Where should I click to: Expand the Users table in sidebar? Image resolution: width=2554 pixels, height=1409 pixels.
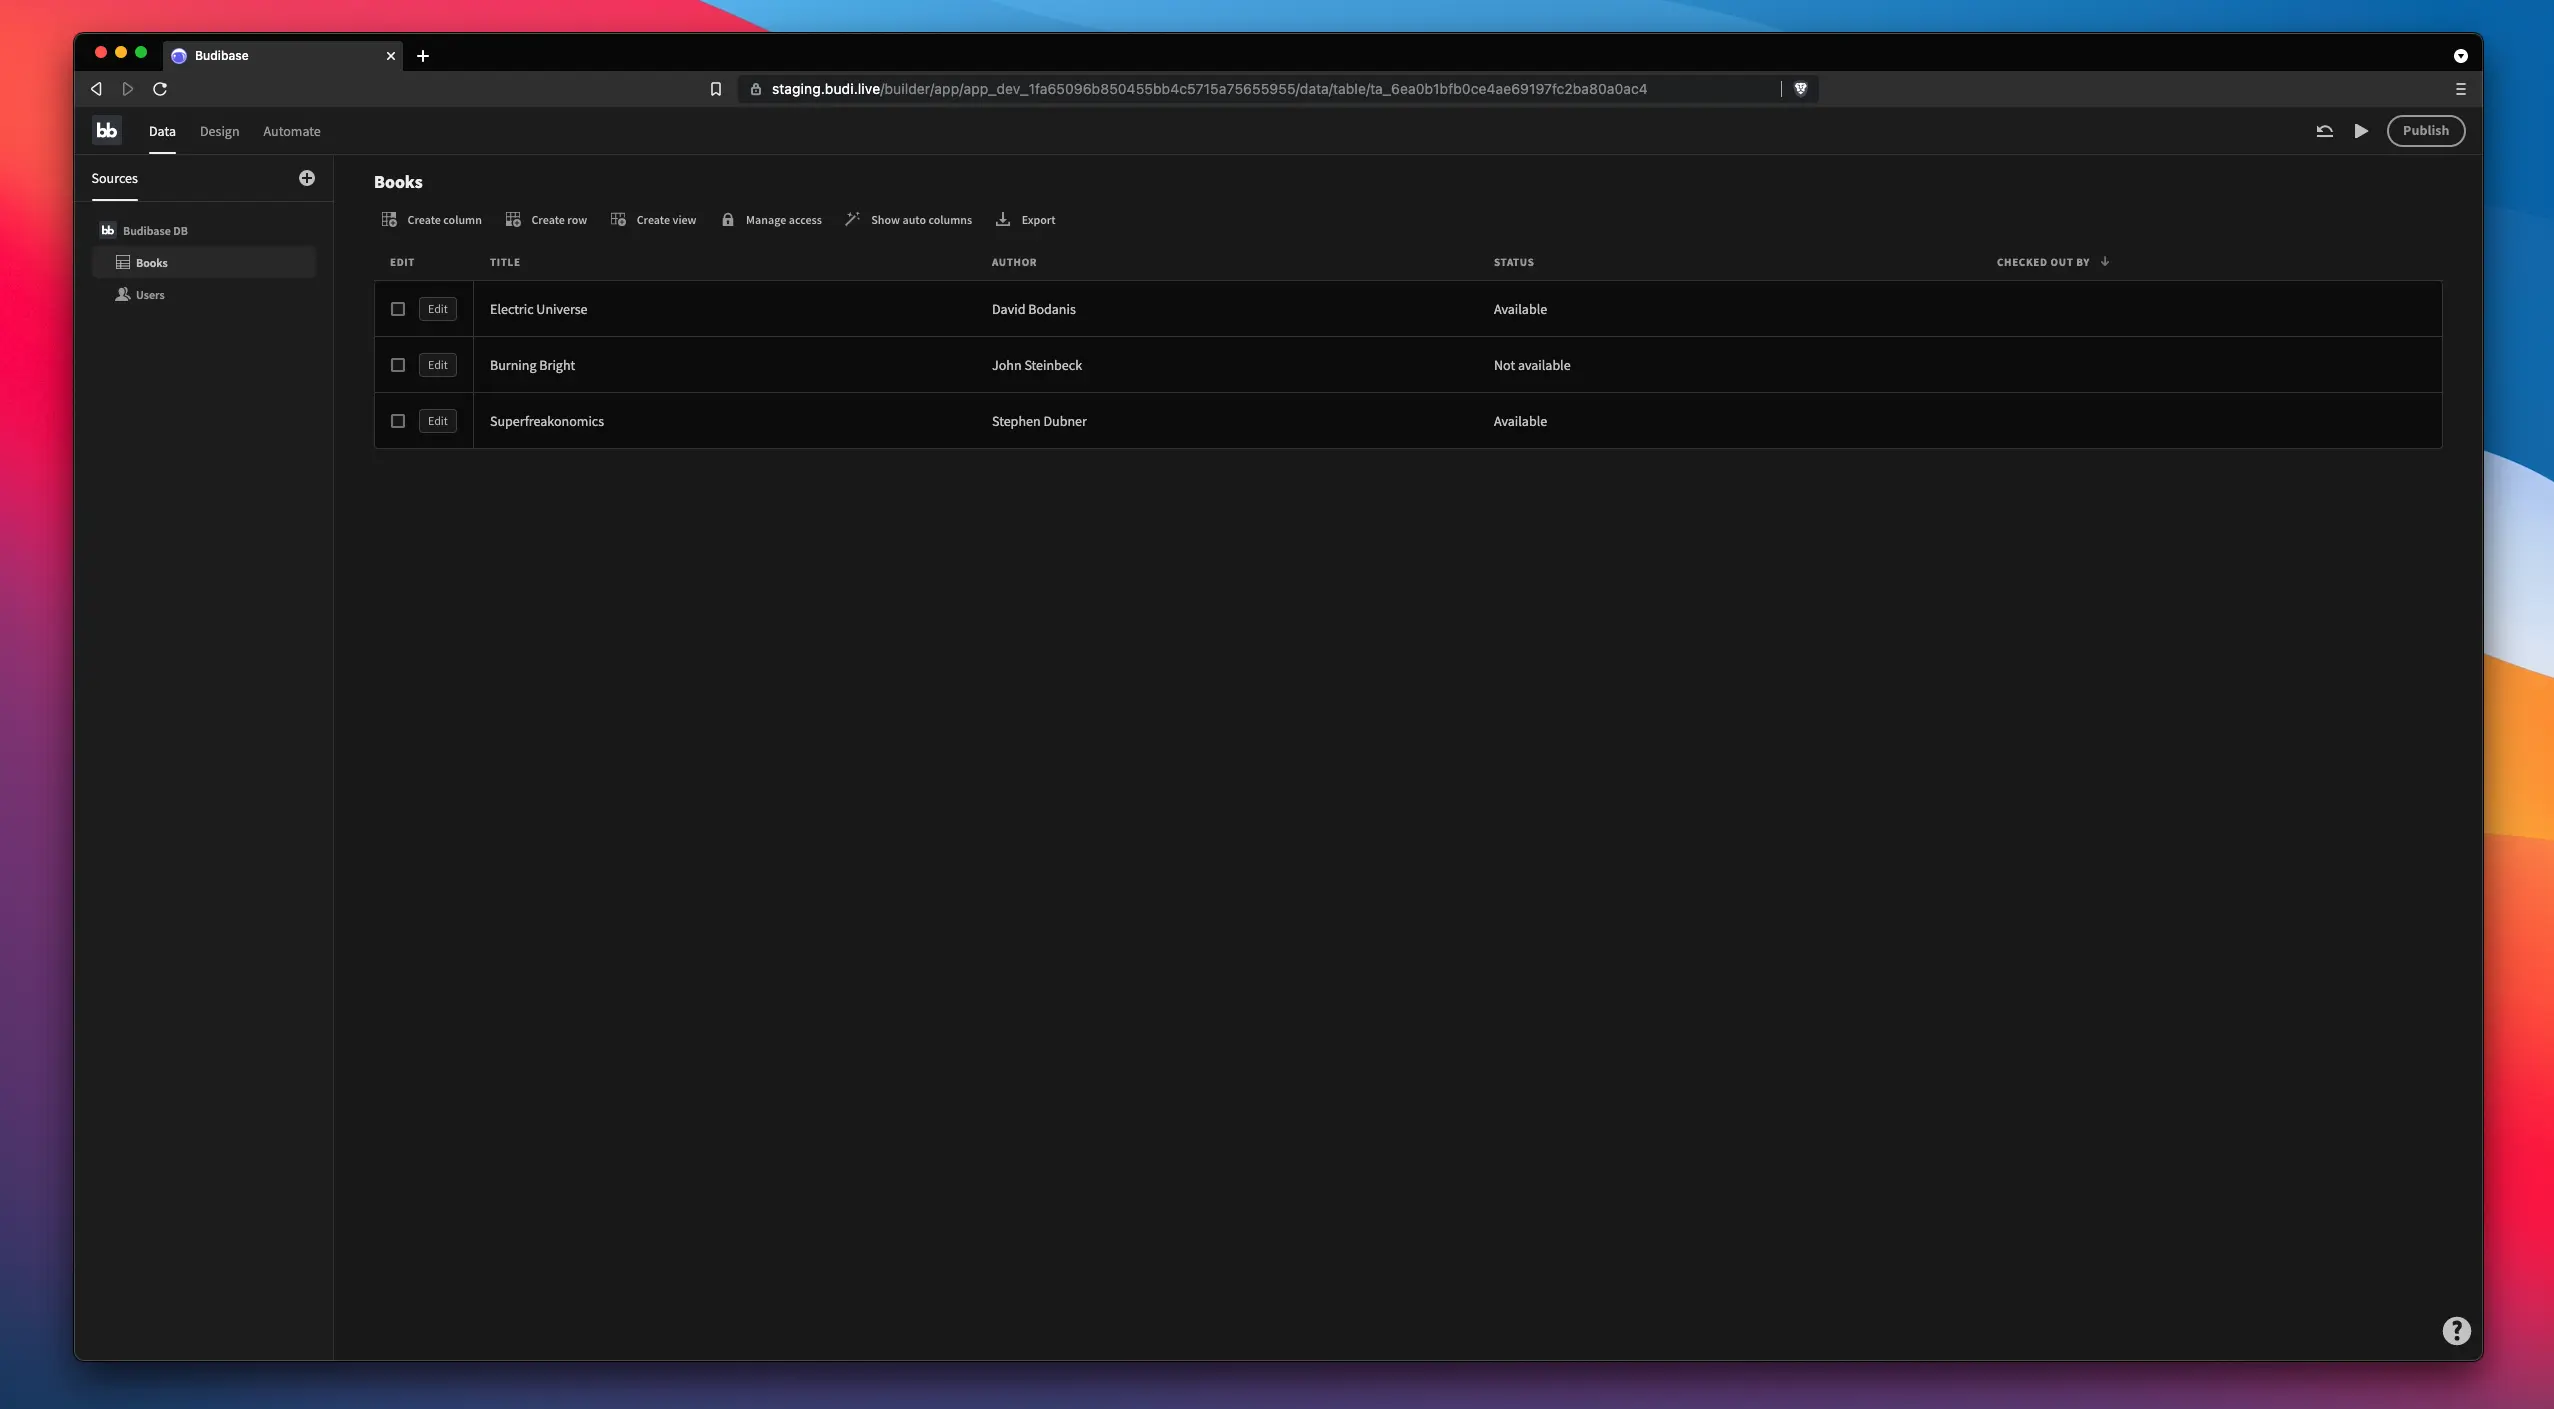point(149,295)
